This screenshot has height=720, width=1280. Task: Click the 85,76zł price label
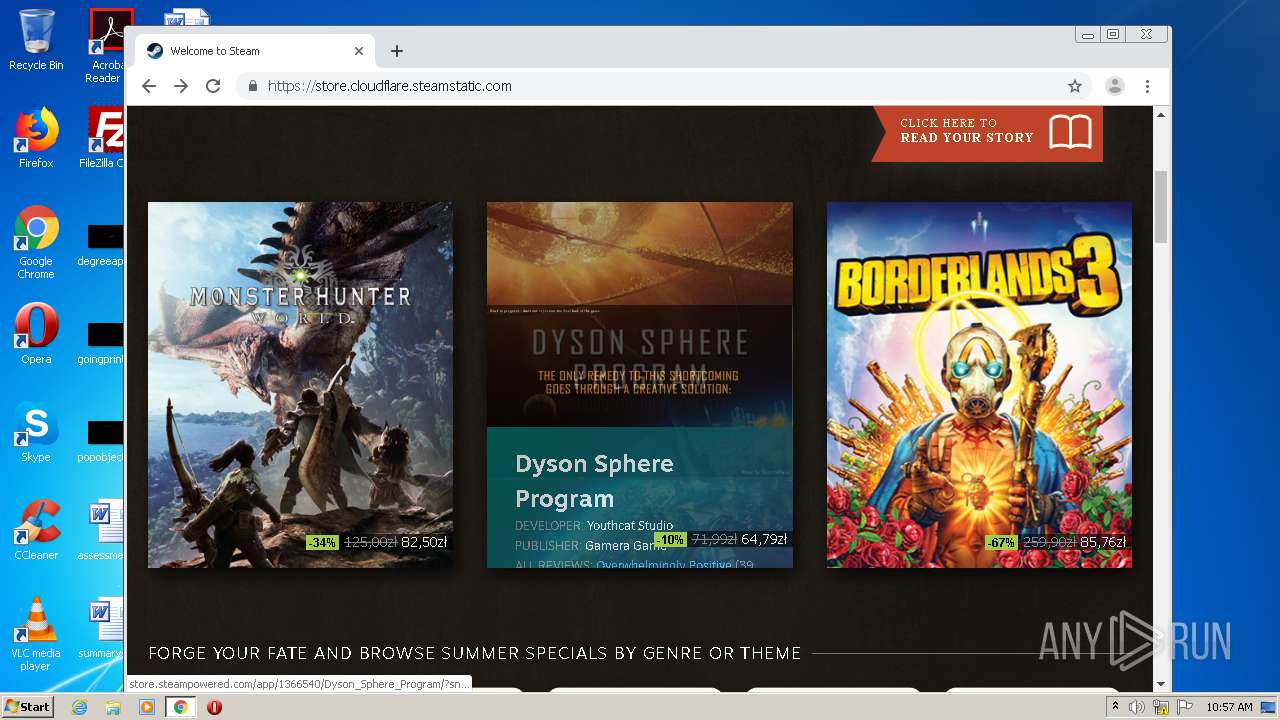click(x=1103, y=542)
